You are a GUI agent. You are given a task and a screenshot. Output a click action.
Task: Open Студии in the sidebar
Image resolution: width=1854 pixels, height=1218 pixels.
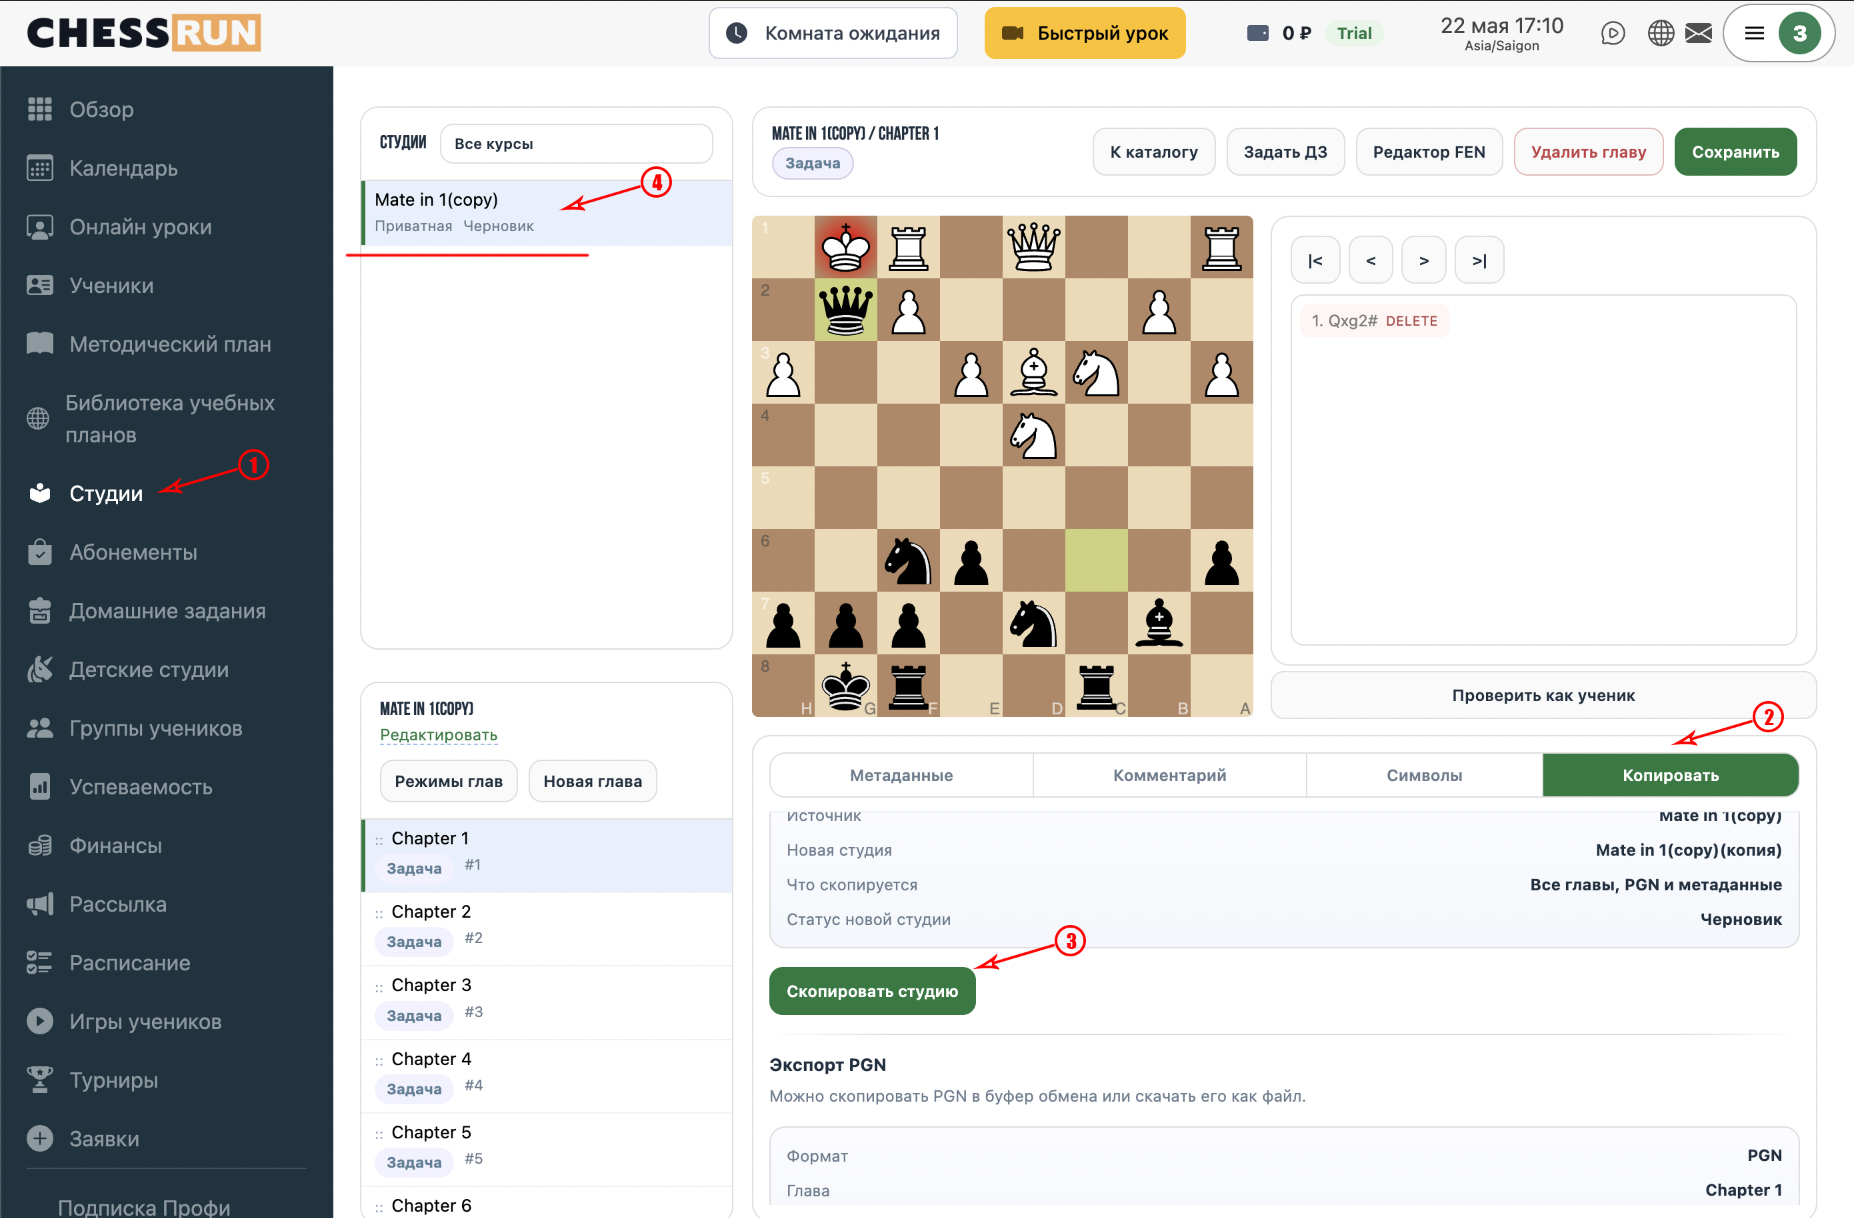pos(106,493)
